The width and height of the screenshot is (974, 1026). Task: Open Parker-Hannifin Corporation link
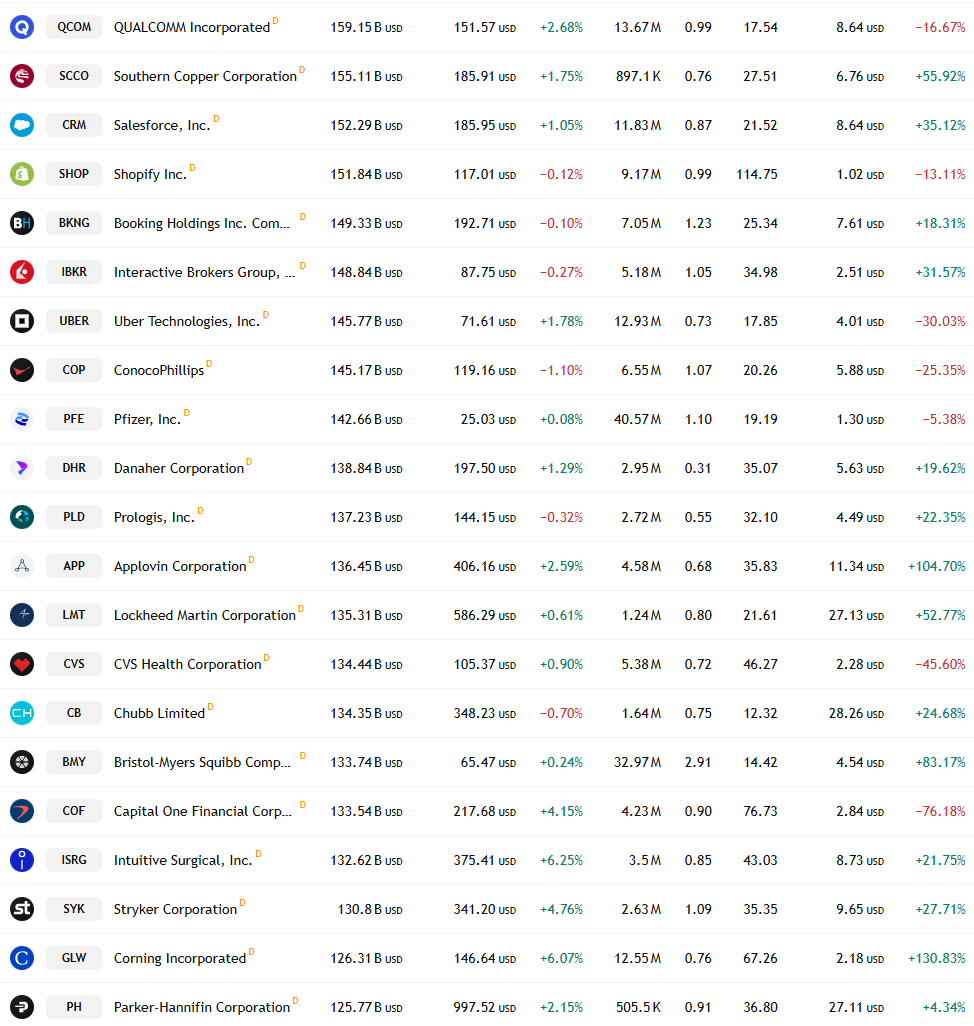(x=202, y=1008)
